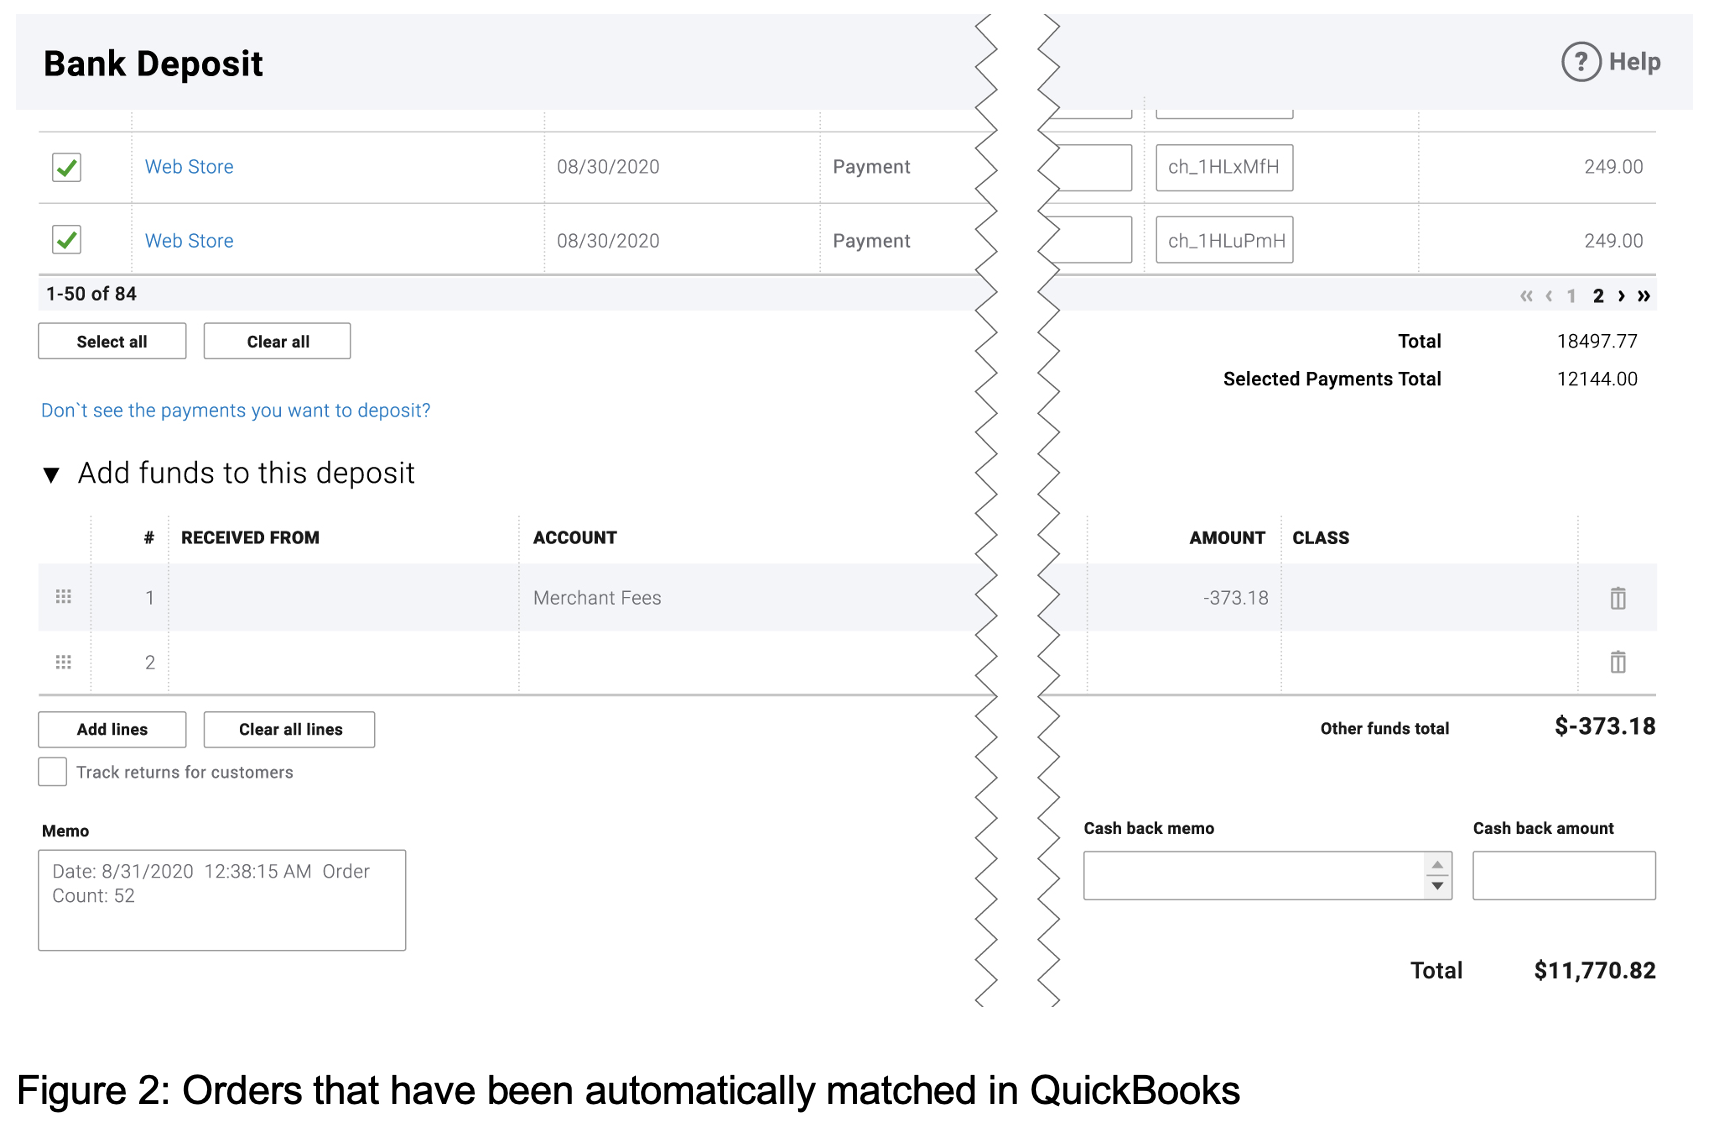Uncheck the Web Store payment ch_1HLxMfH
The image size is (1732, 1140).
pyautogui.click(x=67, y=167)
